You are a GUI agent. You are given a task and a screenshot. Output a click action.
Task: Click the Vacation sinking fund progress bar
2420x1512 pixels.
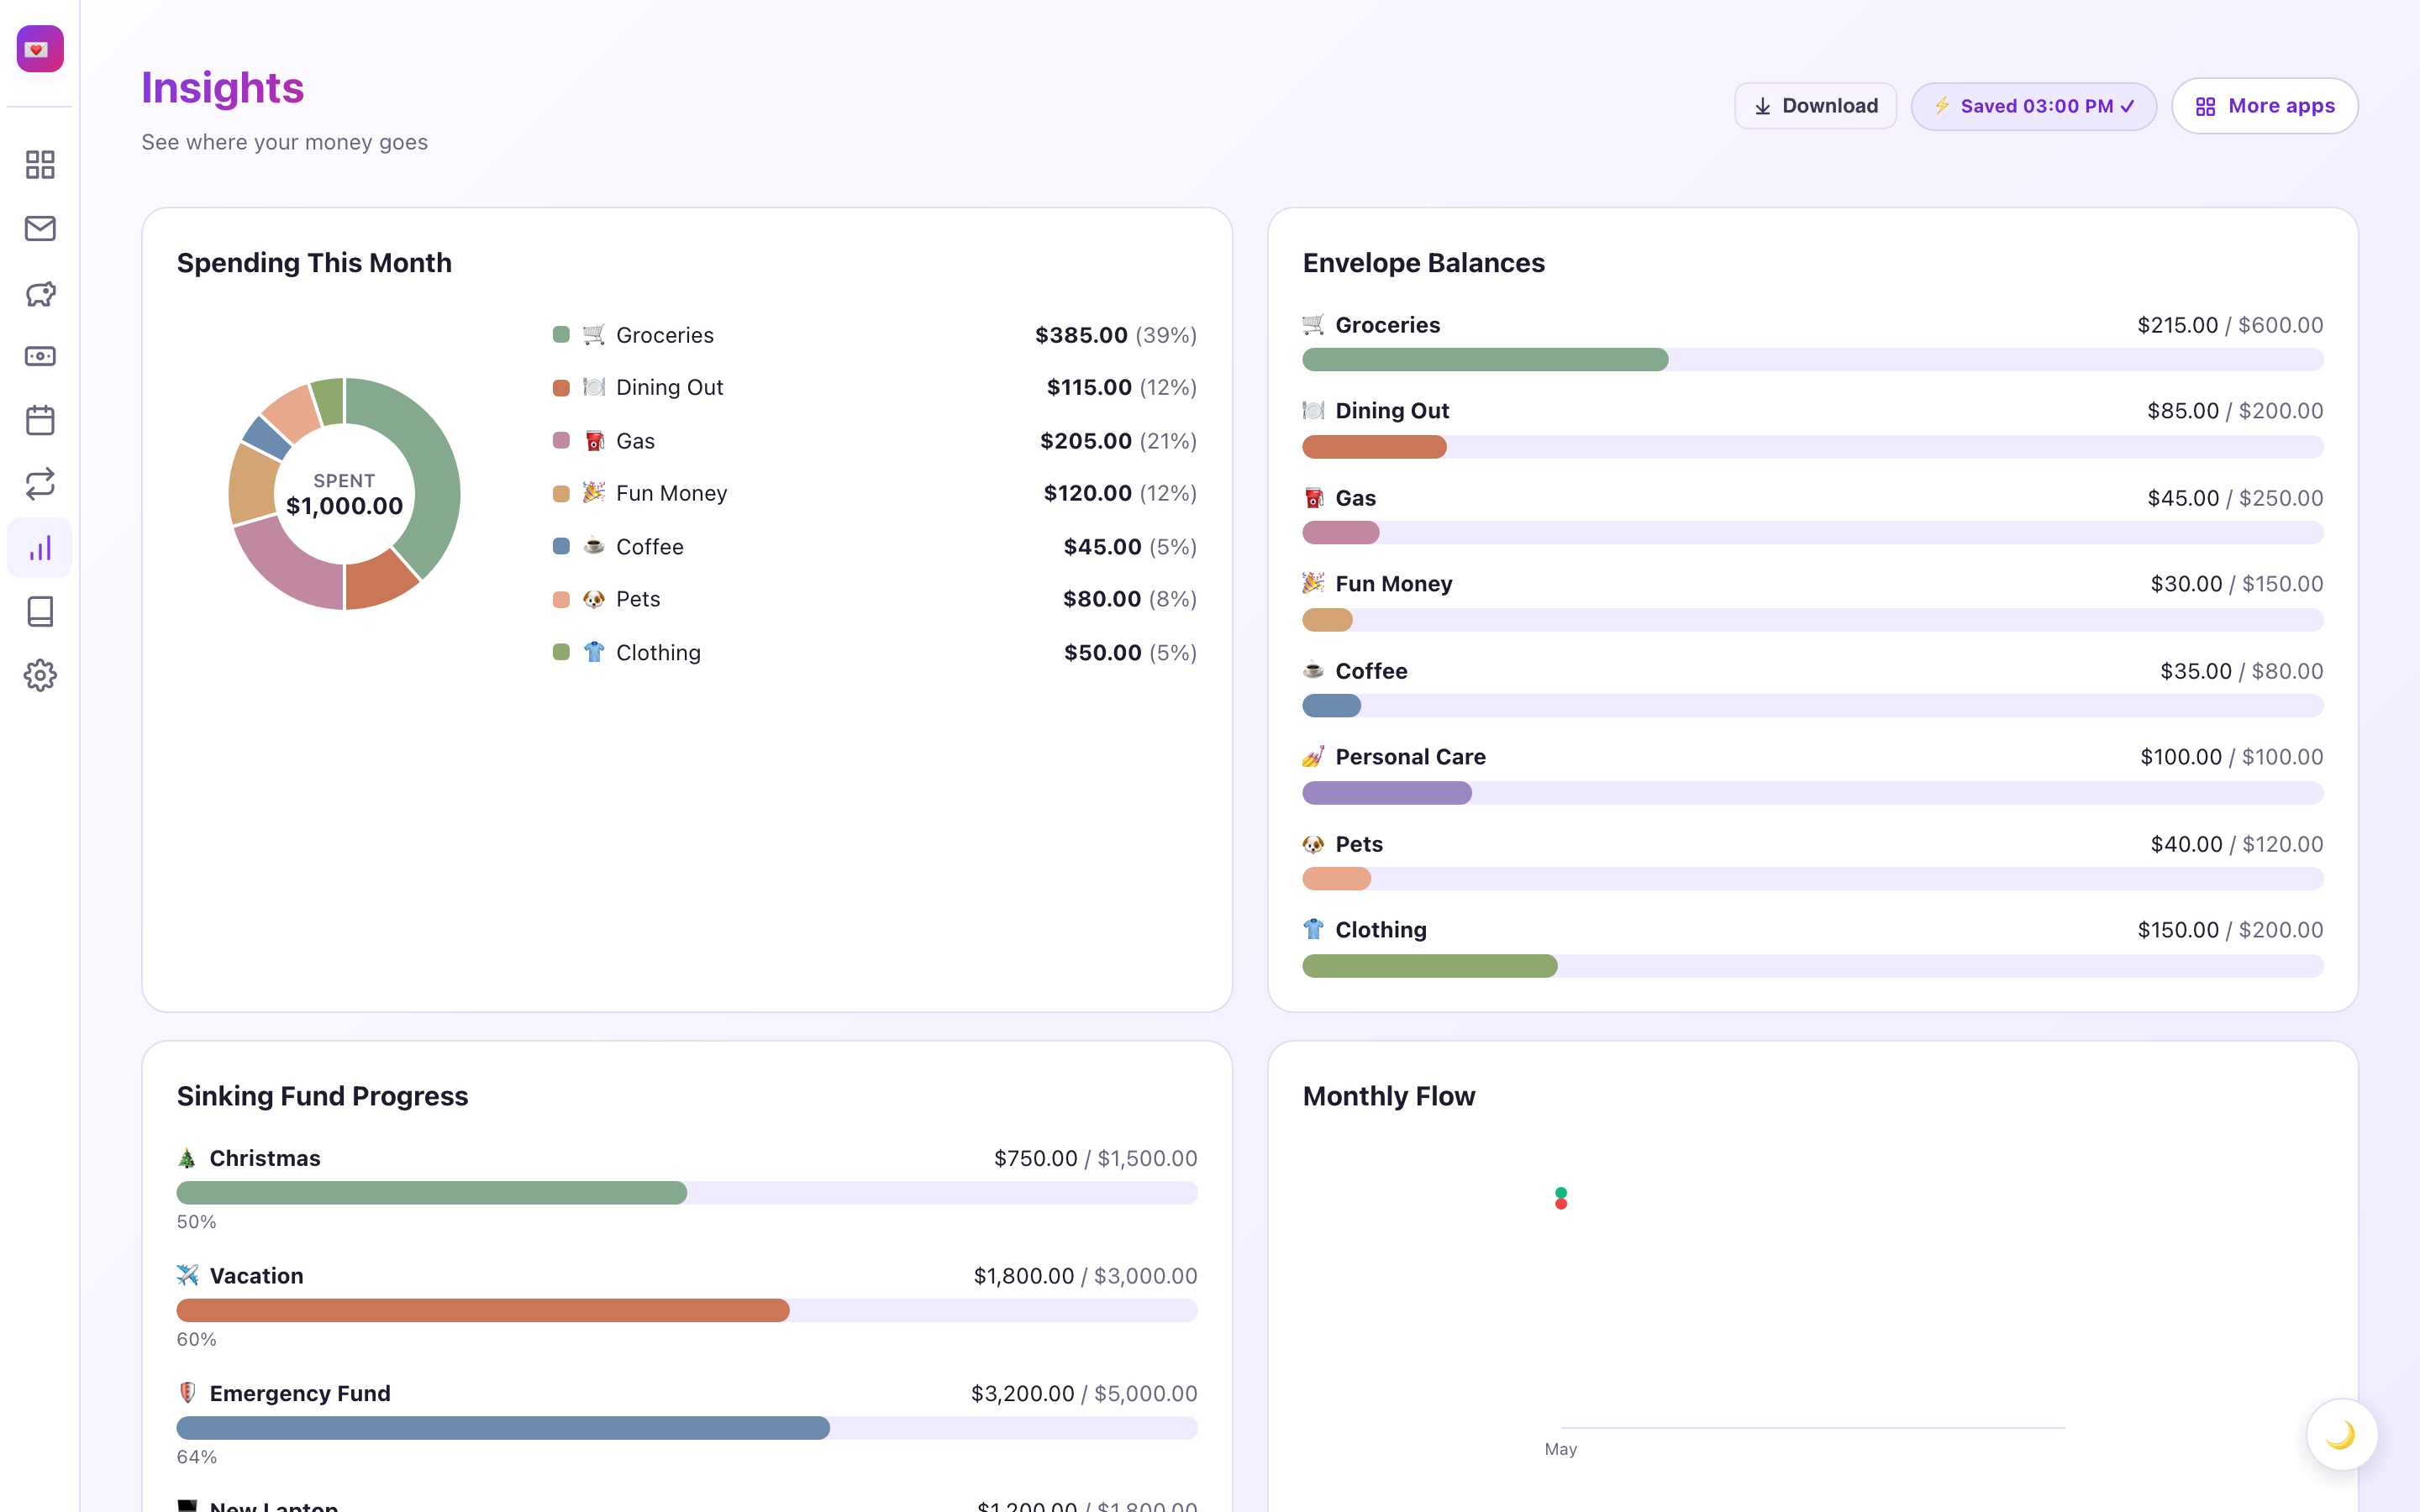(687, 1310)
